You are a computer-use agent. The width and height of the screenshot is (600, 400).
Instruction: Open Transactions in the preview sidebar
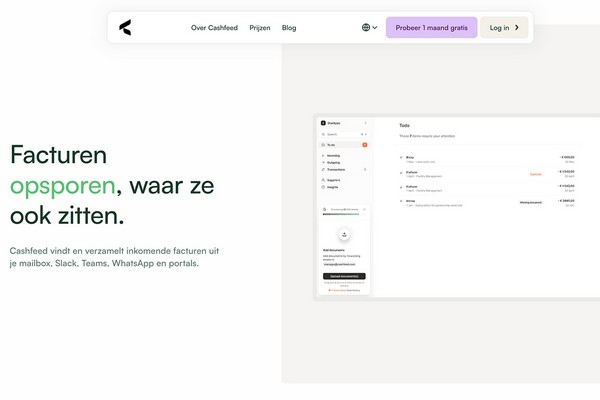(334, 170)
